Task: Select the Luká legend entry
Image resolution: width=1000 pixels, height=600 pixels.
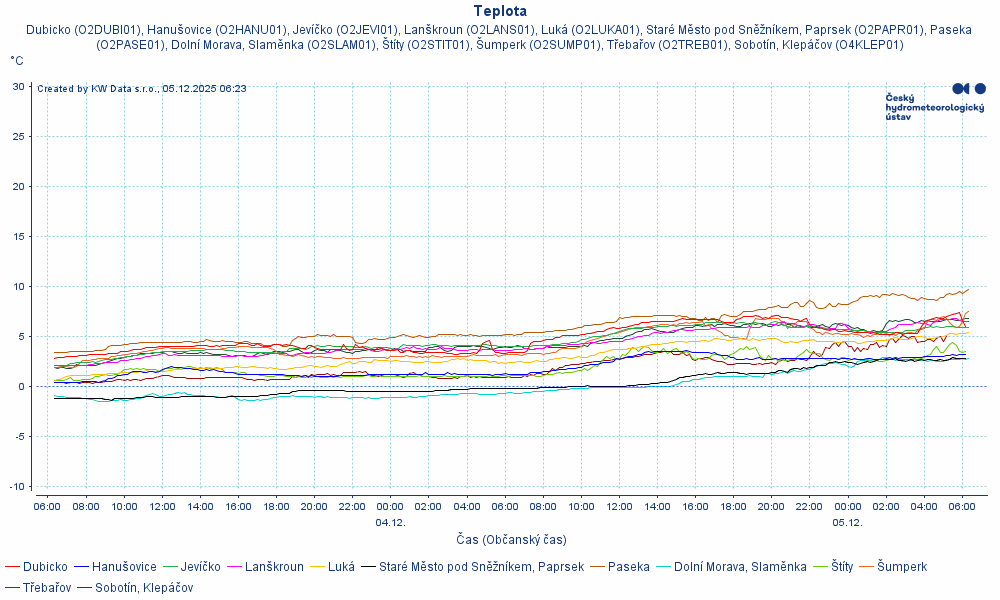Action: [x=340, y=567]
